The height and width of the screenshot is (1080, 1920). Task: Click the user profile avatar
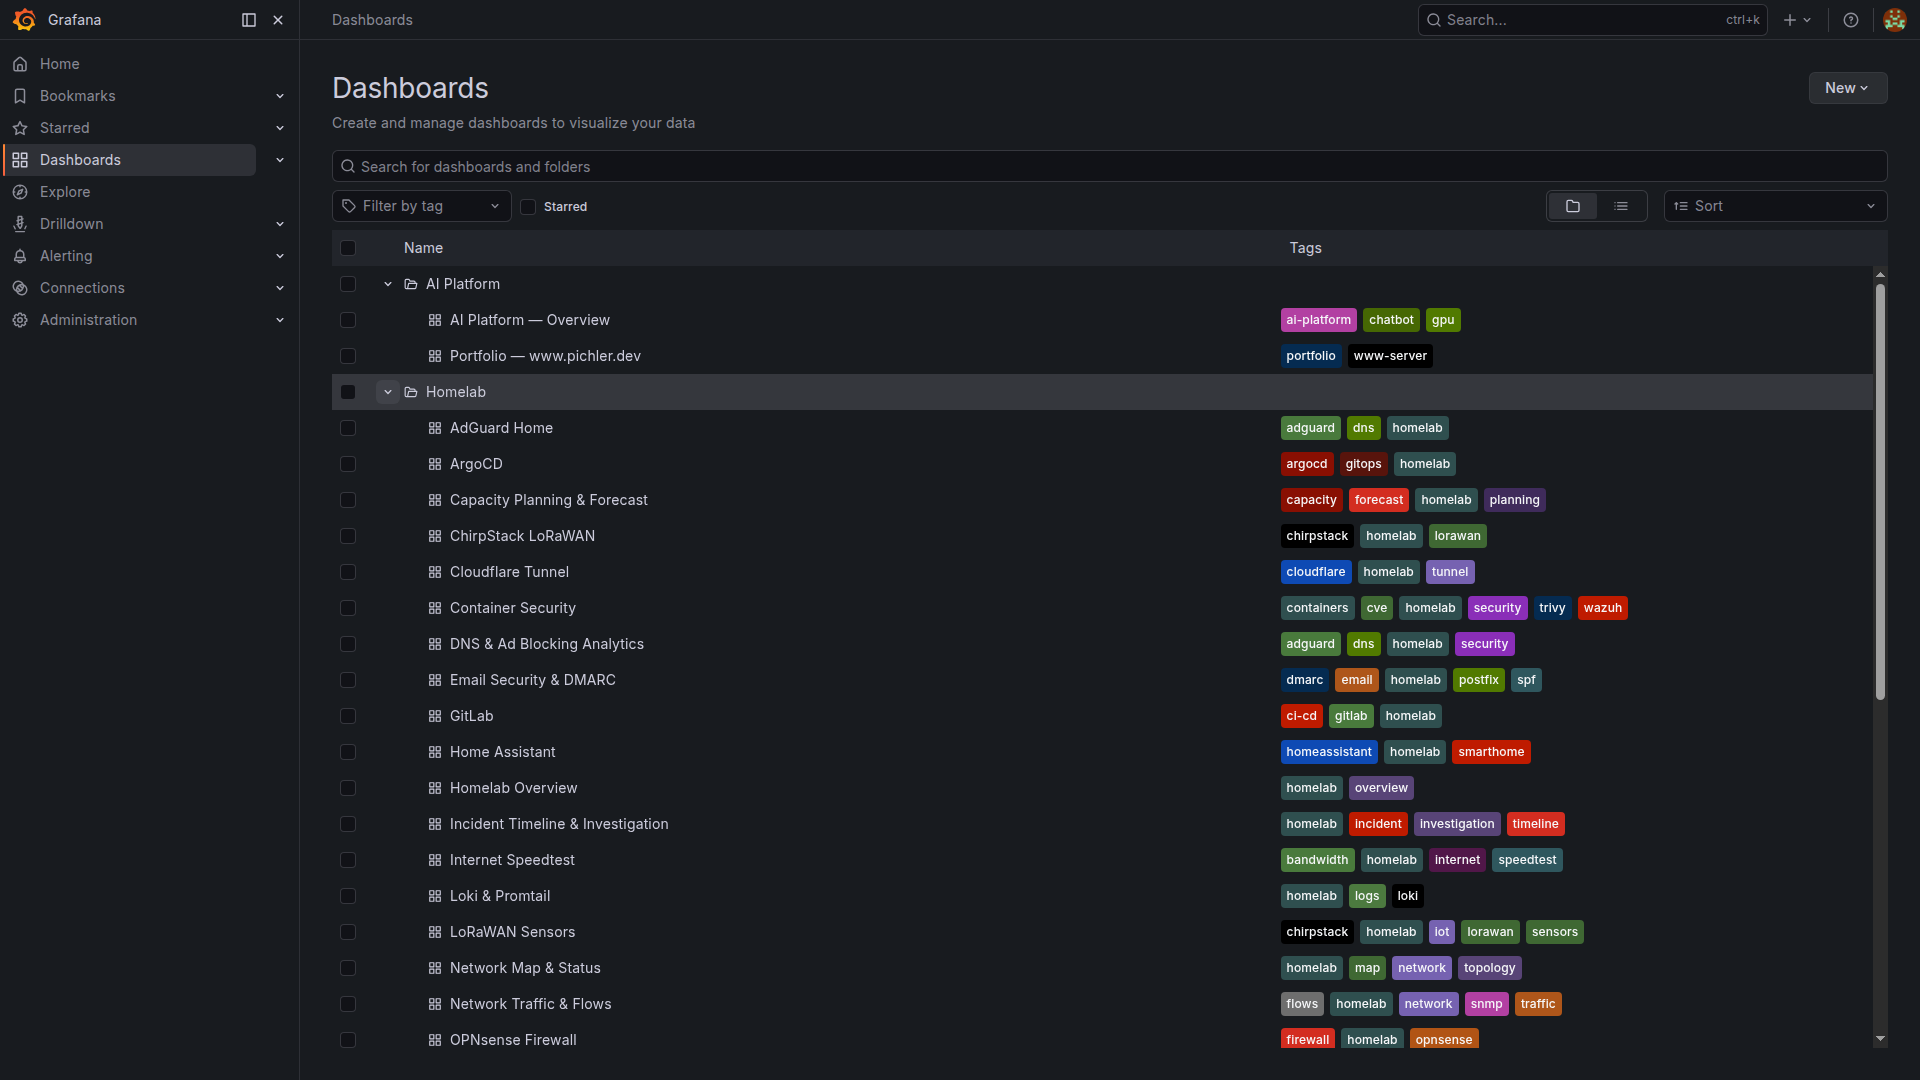pos(1894,20)
